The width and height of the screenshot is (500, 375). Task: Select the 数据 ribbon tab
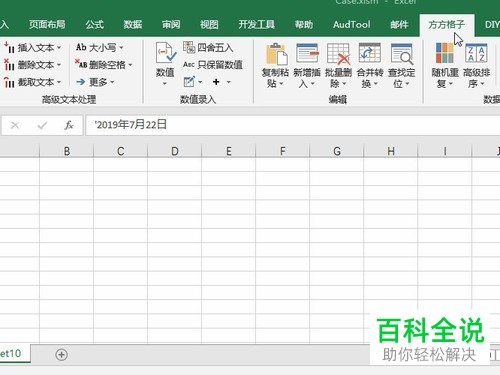[133, 25]
